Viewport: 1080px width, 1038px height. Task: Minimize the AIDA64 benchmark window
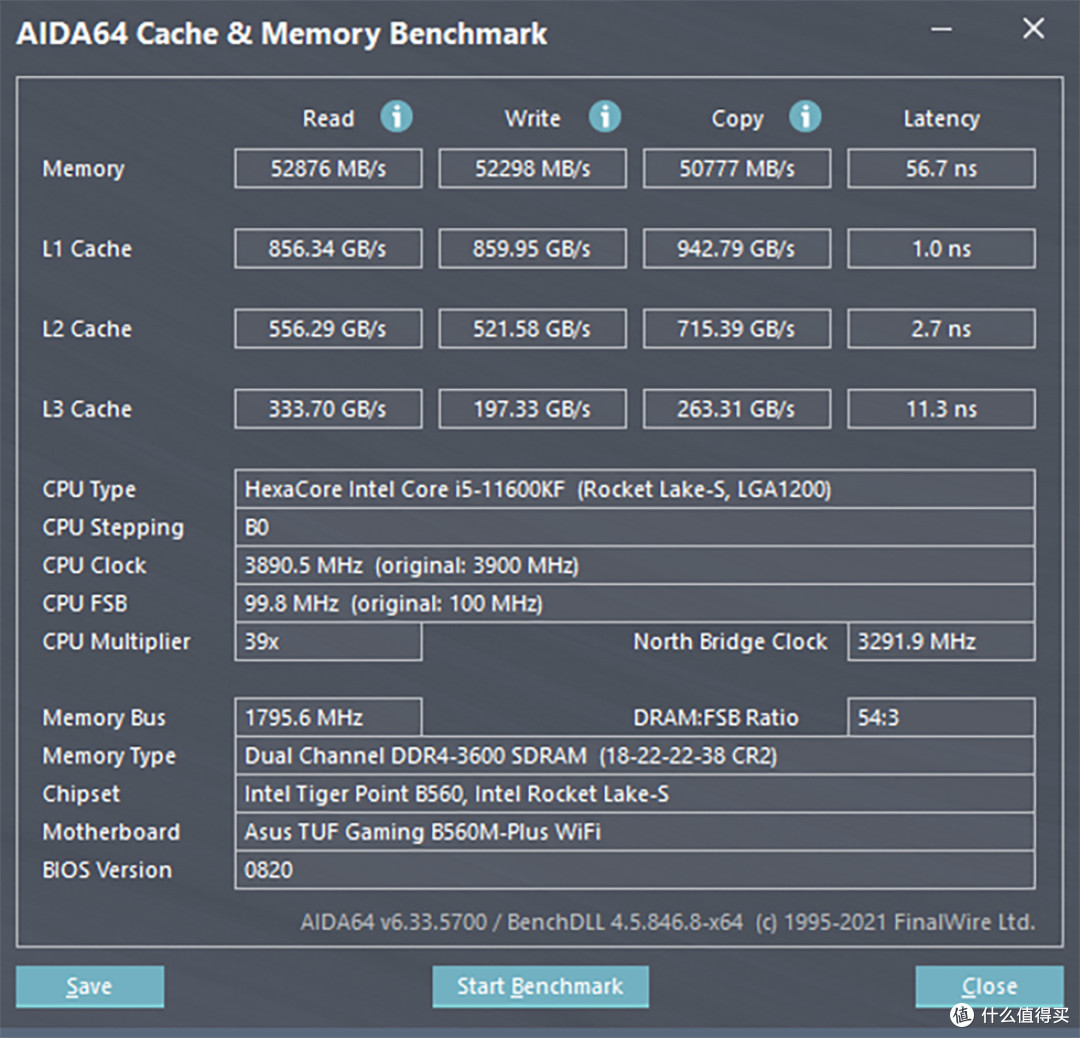click(x=942, y=30)
